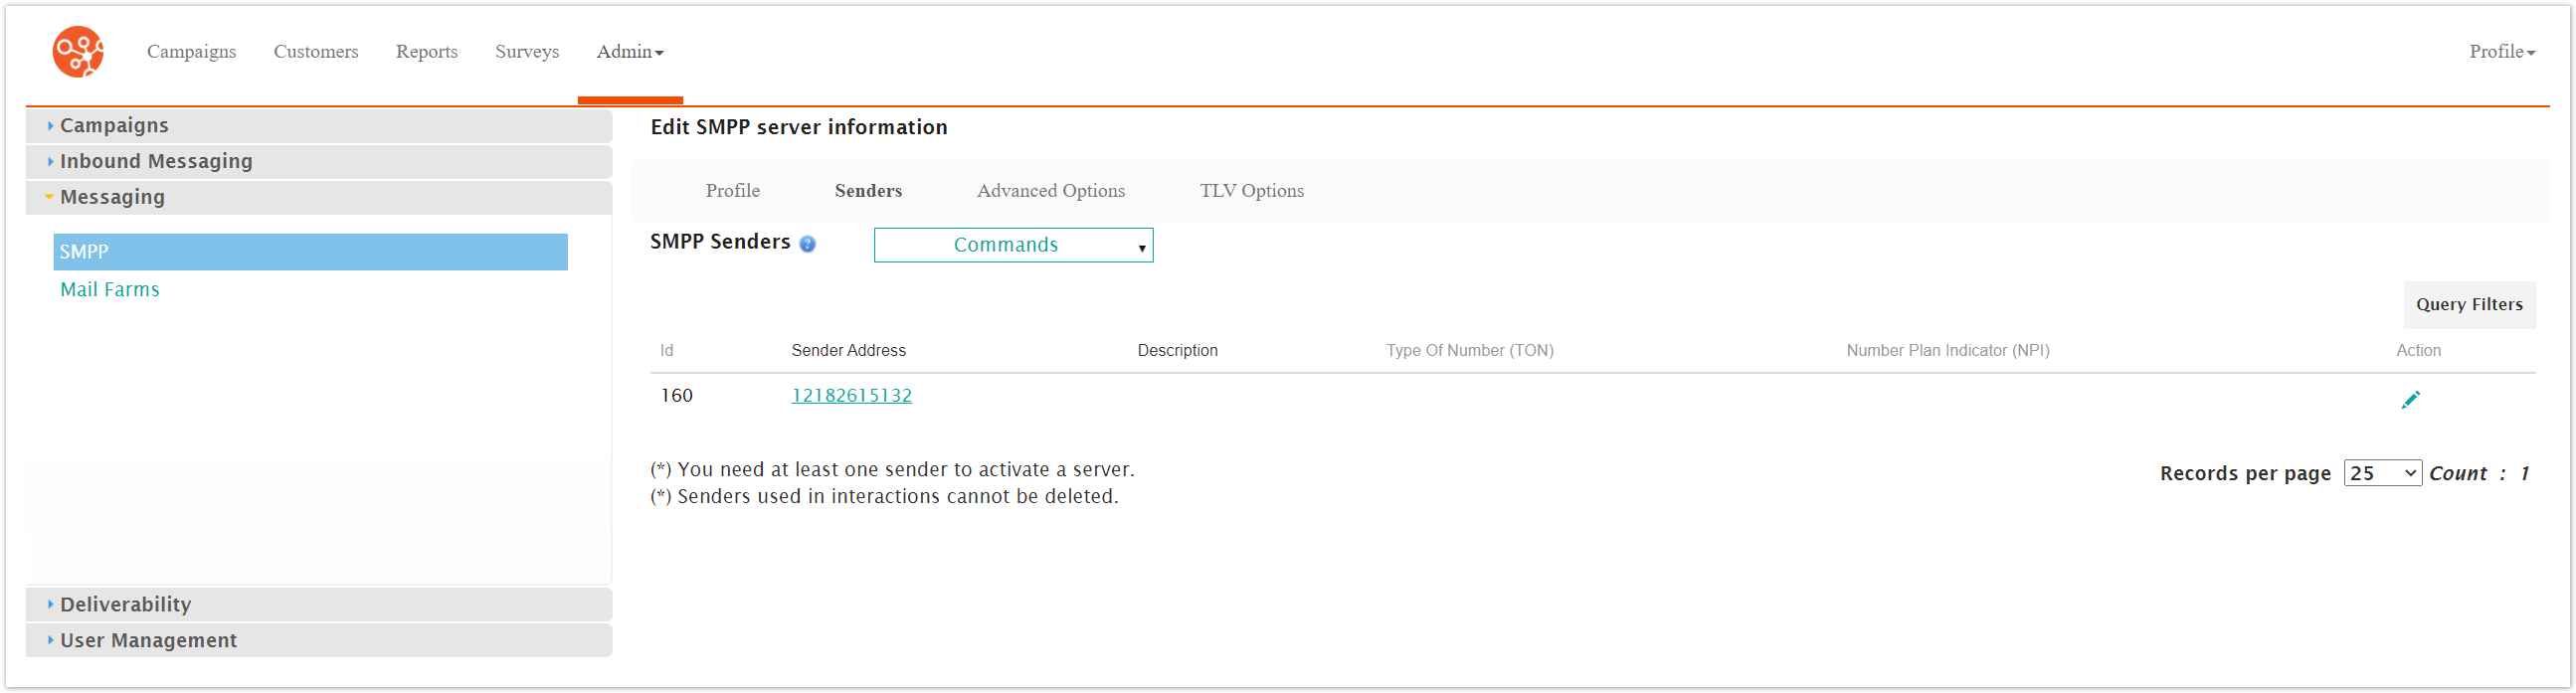The width and height of the screenshot is (2576, 693).
Task: Click the SMPP Senders help icon
Action: pos(808,244)
